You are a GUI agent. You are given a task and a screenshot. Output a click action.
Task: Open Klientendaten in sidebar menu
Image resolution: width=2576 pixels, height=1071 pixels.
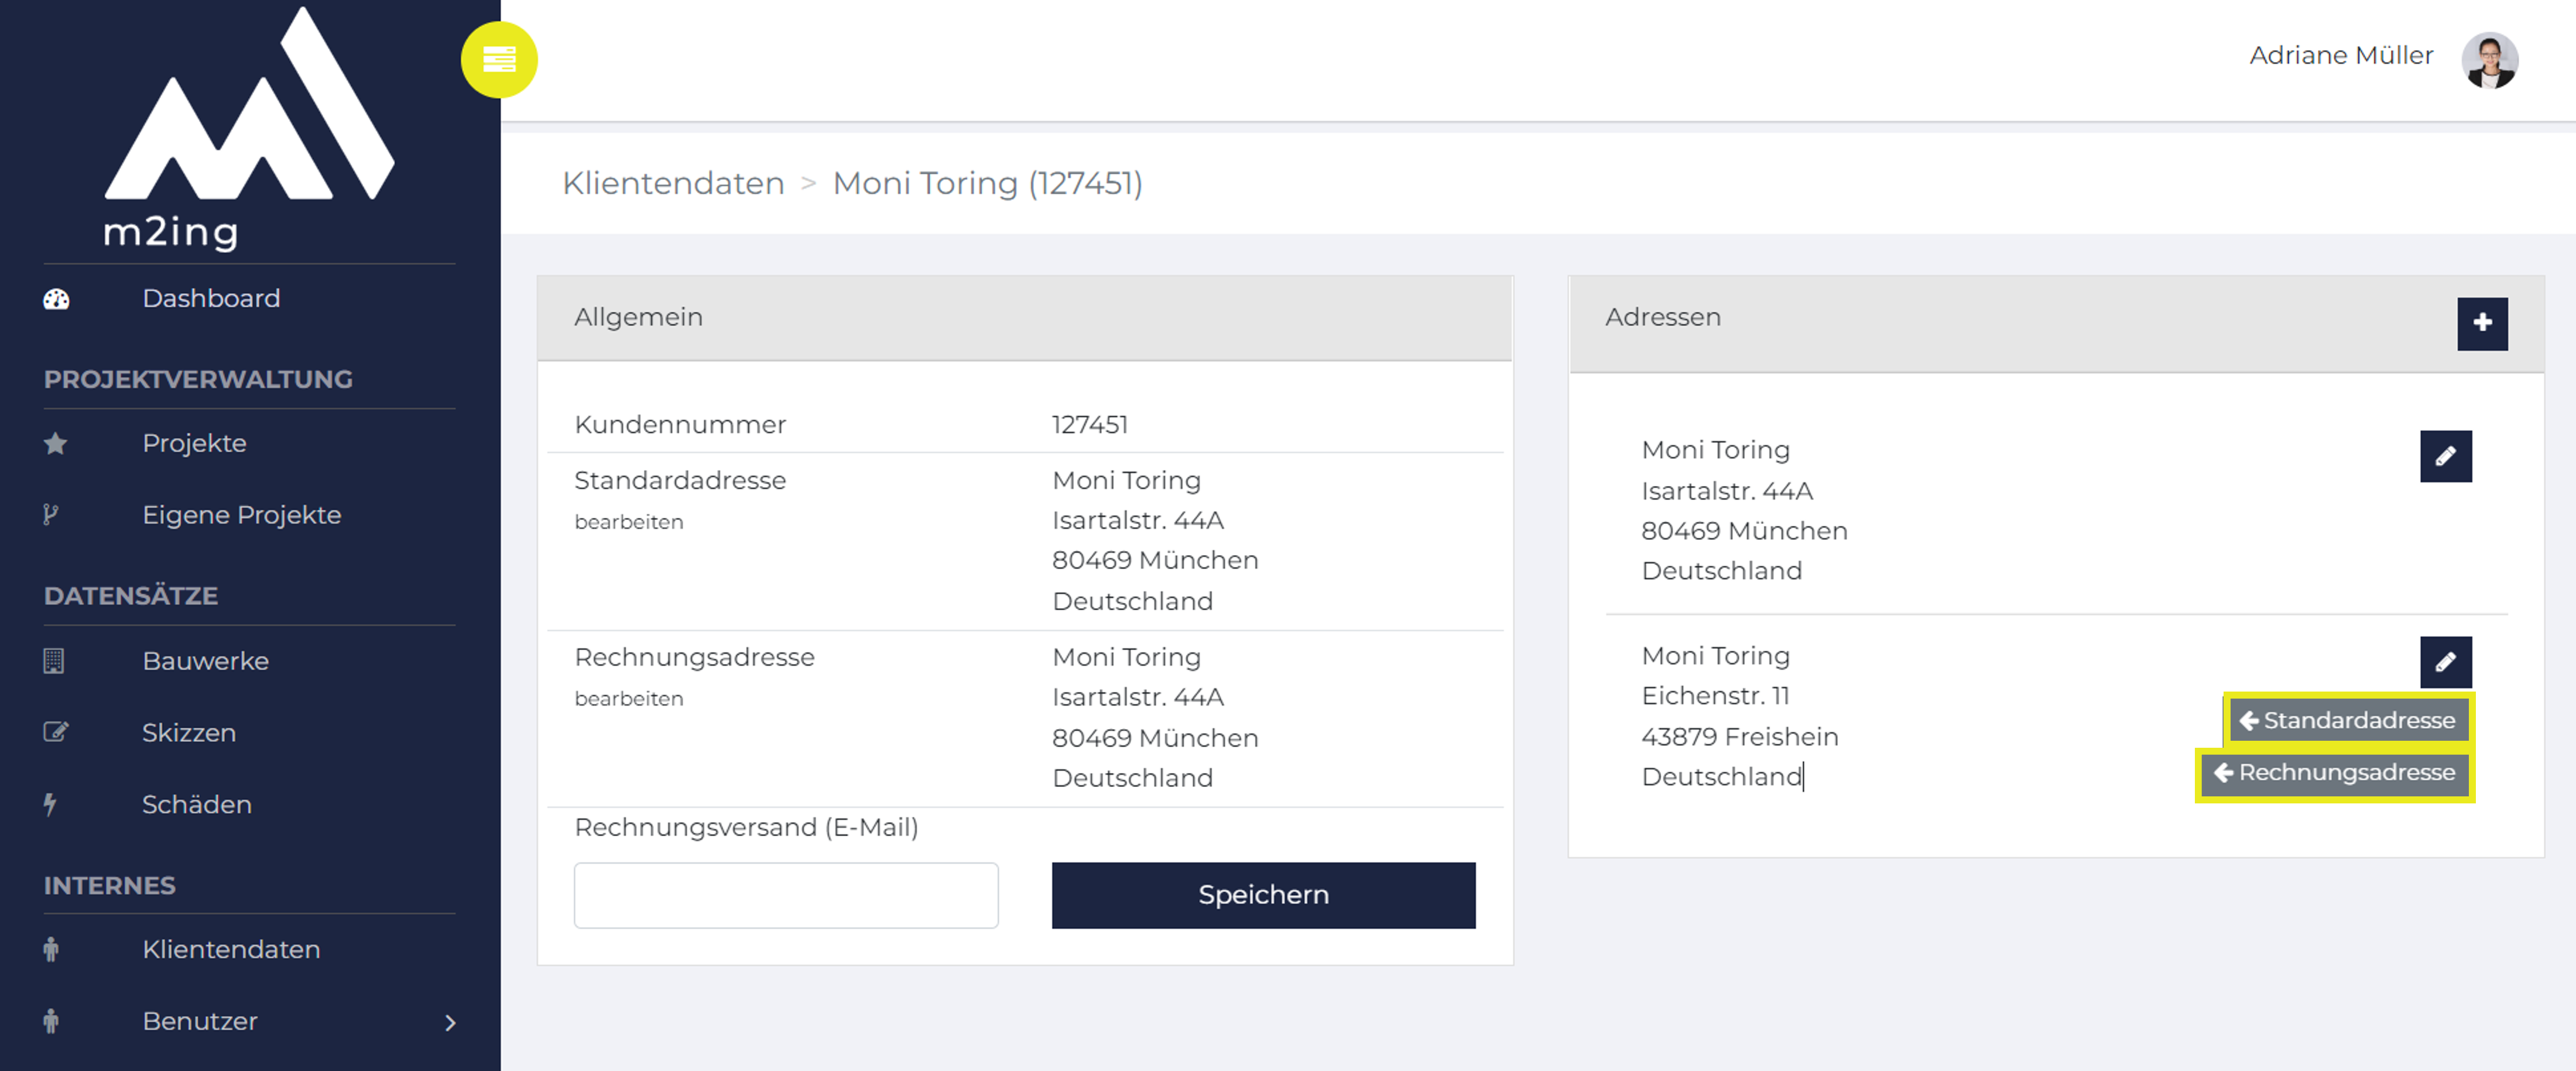point(231,949)
